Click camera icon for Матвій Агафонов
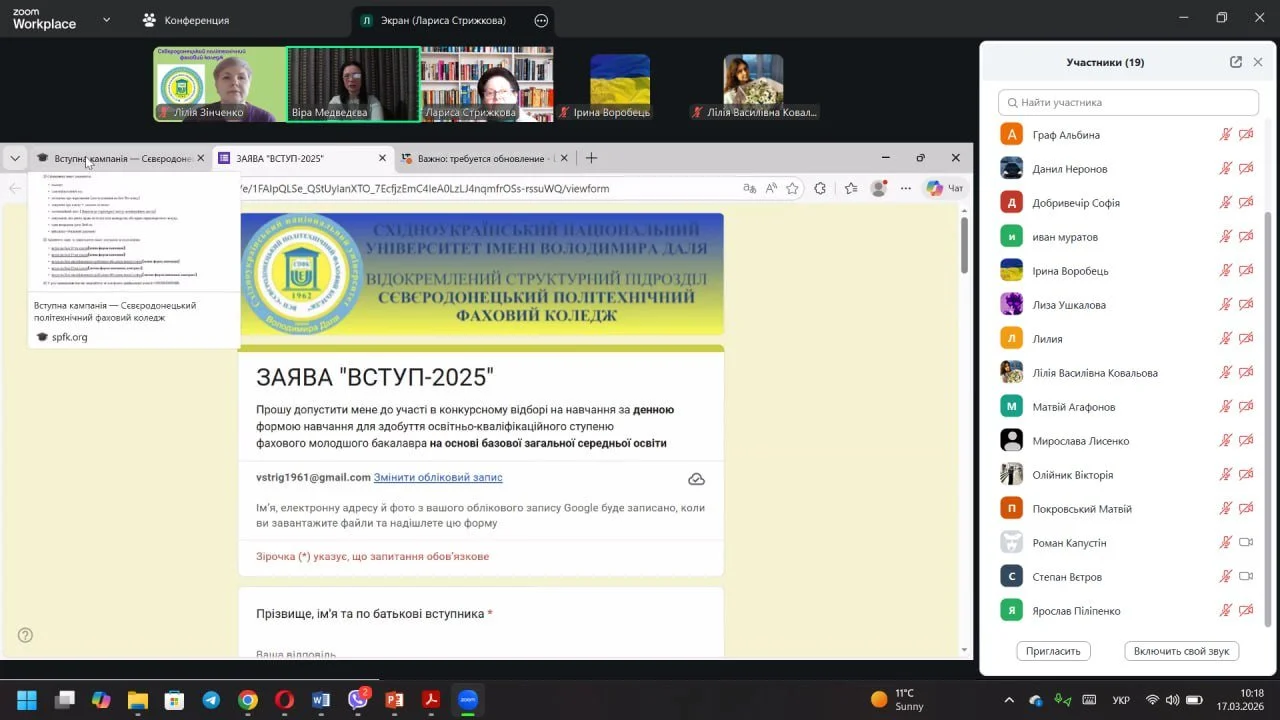Viewport: 1280px width, 720px height. tap(1246, 407)
